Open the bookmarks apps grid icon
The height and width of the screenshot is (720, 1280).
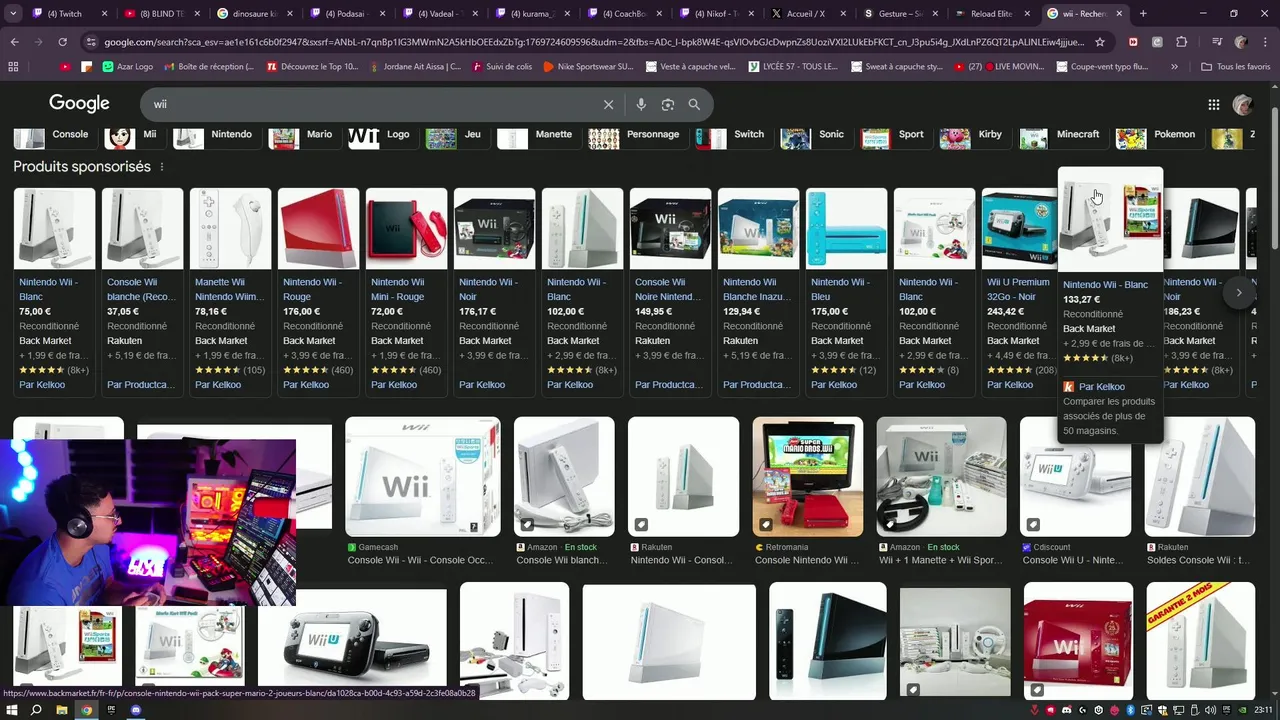[13, 66]
